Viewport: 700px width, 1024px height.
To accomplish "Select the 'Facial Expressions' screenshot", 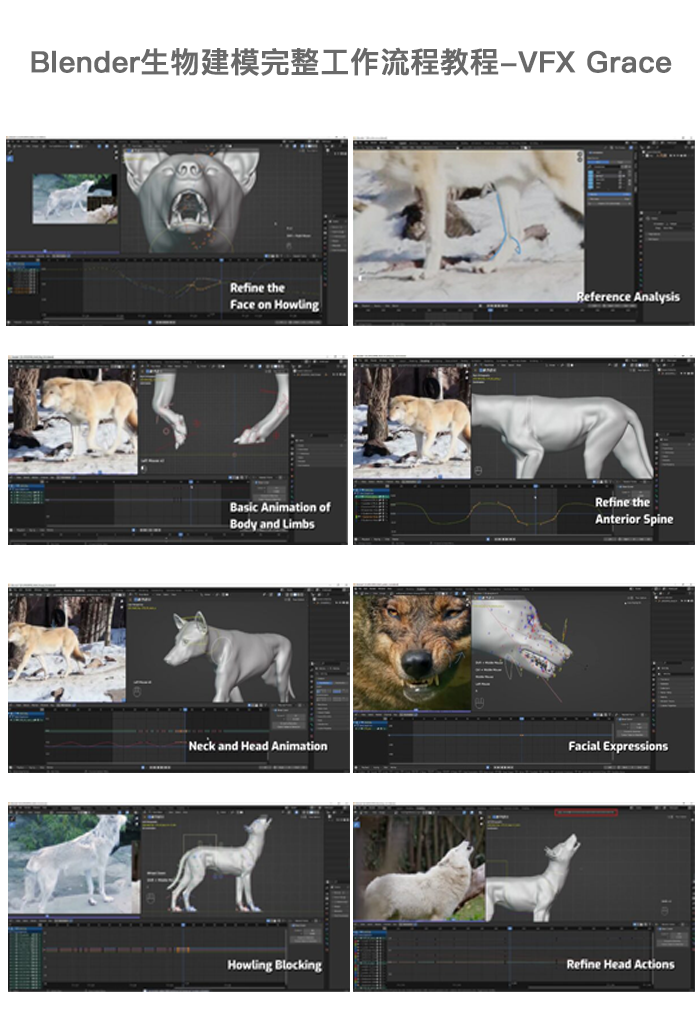I will 524,679.
